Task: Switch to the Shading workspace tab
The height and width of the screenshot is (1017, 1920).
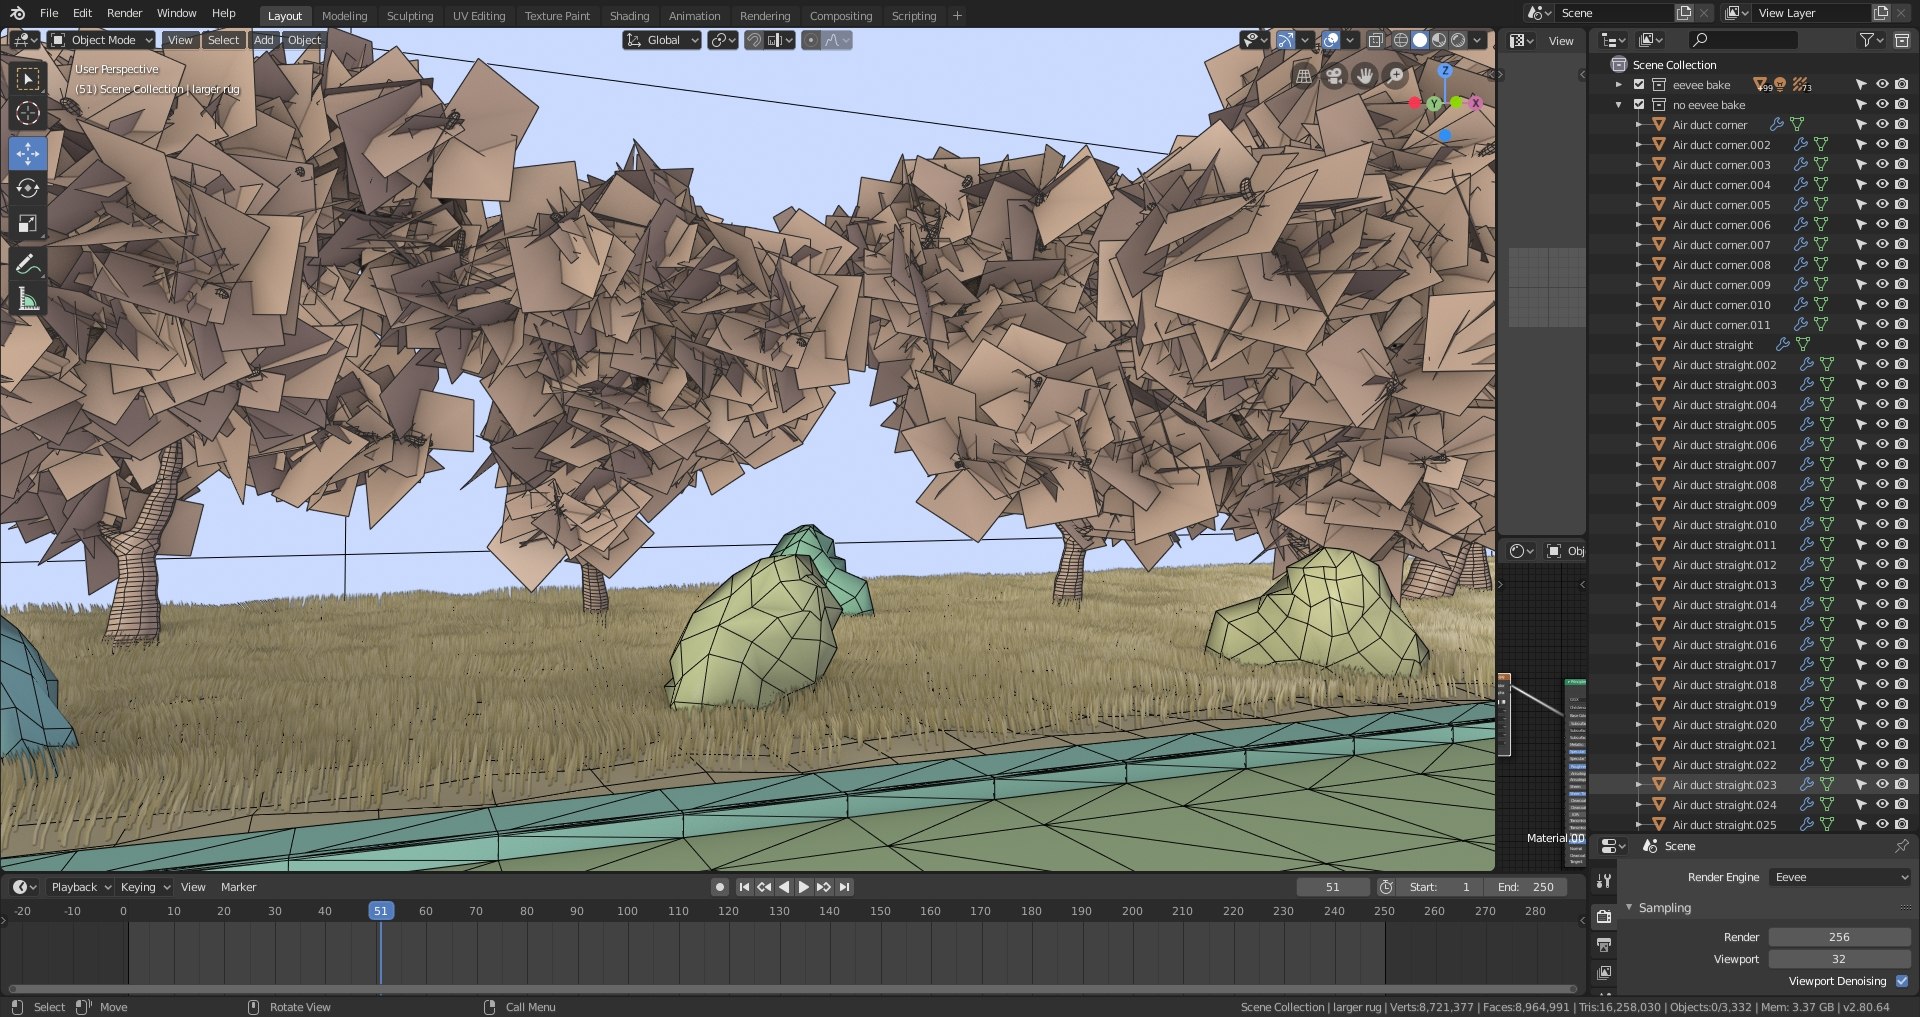Action: click(629, 16)
